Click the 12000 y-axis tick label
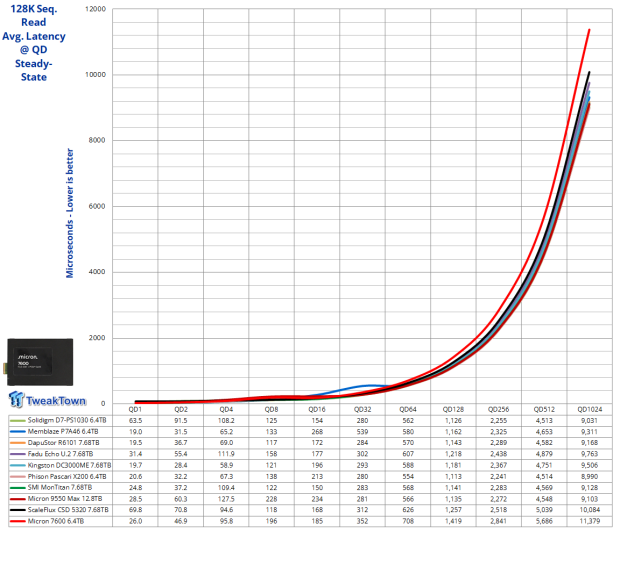This screenshot has height=568, width=620. [x=96, y=9]
